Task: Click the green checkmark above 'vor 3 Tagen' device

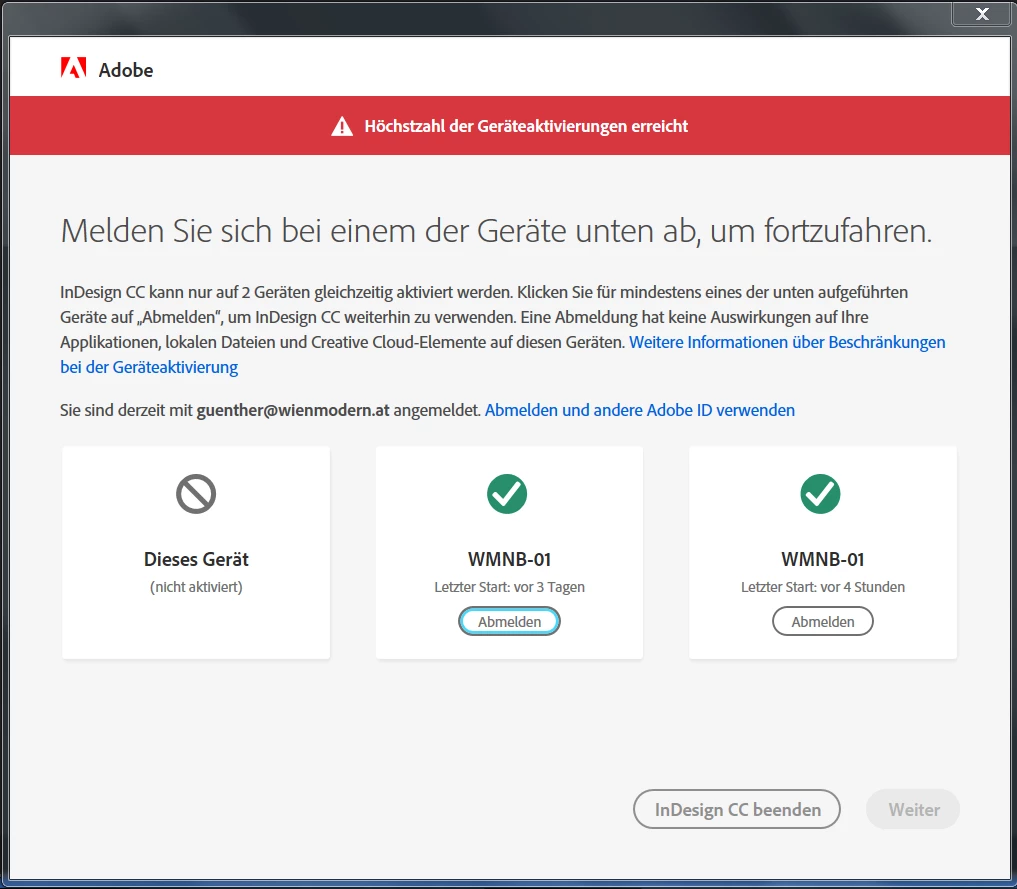Action: (x=507, y=494)
